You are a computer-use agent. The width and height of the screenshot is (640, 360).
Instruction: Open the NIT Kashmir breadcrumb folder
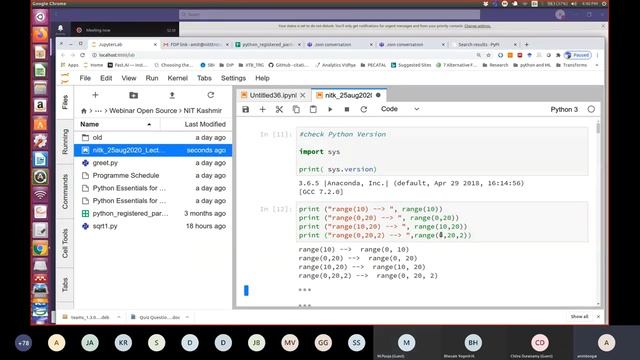click(x=203, y=111)
